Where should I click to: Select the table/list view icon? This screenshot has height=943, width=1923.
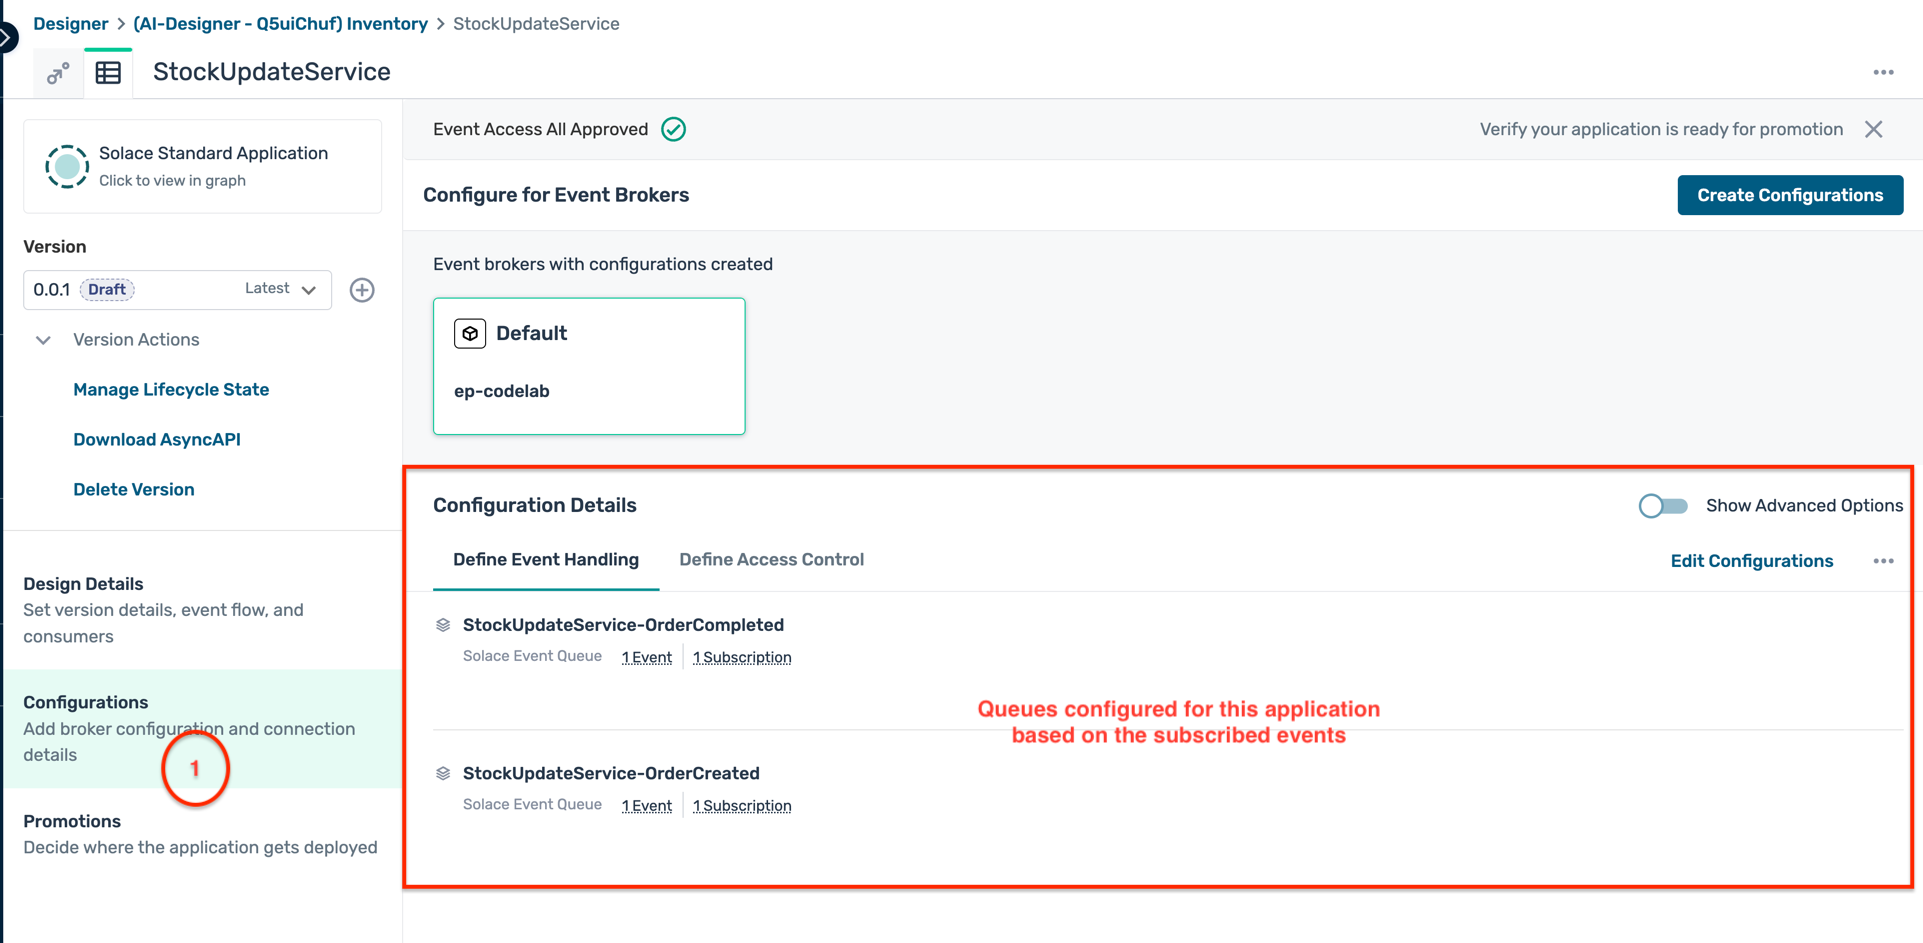tap(108, 73)
